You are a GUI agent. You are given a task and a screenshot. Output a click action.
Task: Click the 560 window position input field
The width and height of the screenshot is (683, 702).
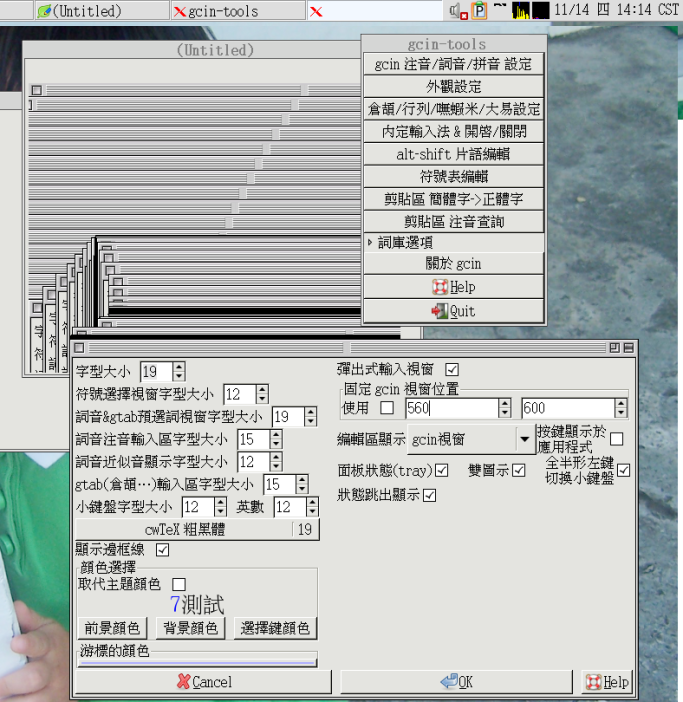point(449,408)
